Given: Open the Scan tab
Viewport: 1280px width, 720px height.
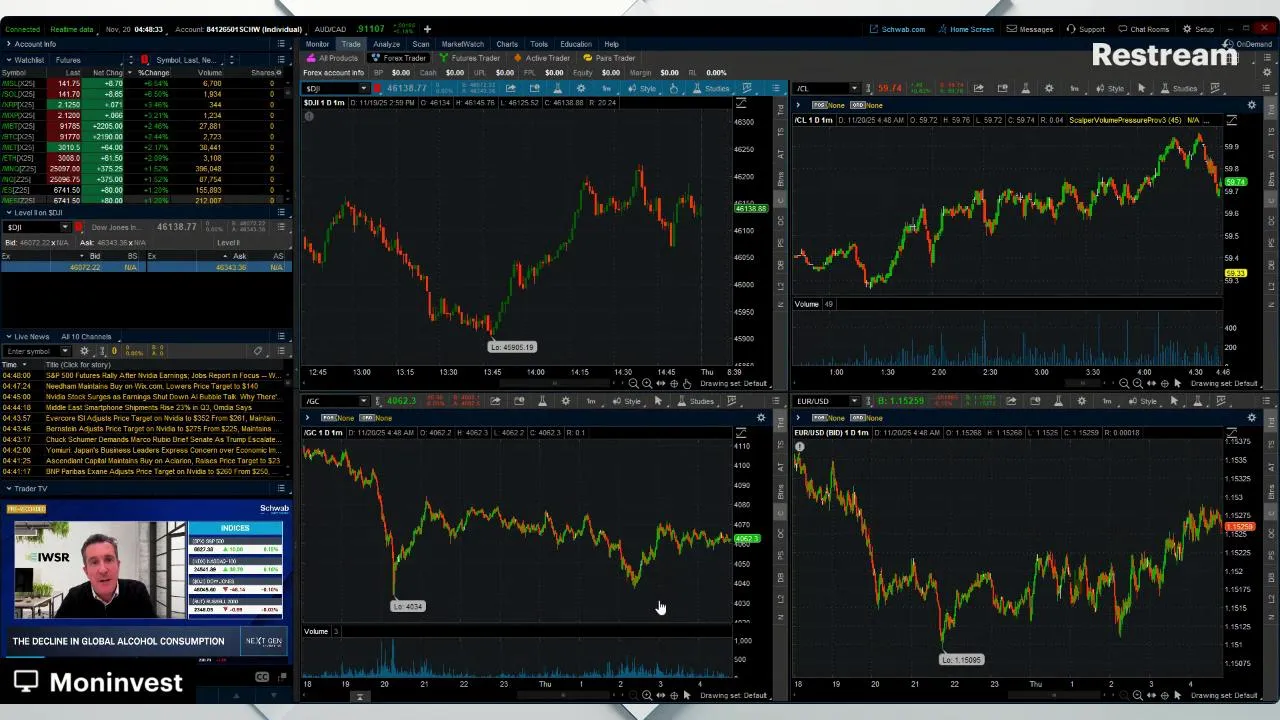Looking at the screenshot, I should pyautogui.click(x=421, y=44).
